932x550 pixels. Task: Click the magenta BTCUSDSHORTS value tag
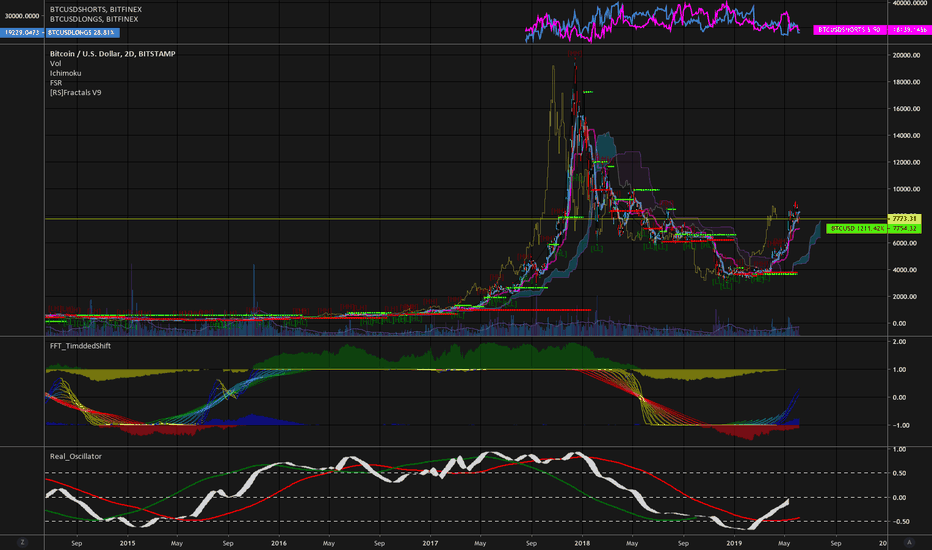pos(849,29)
